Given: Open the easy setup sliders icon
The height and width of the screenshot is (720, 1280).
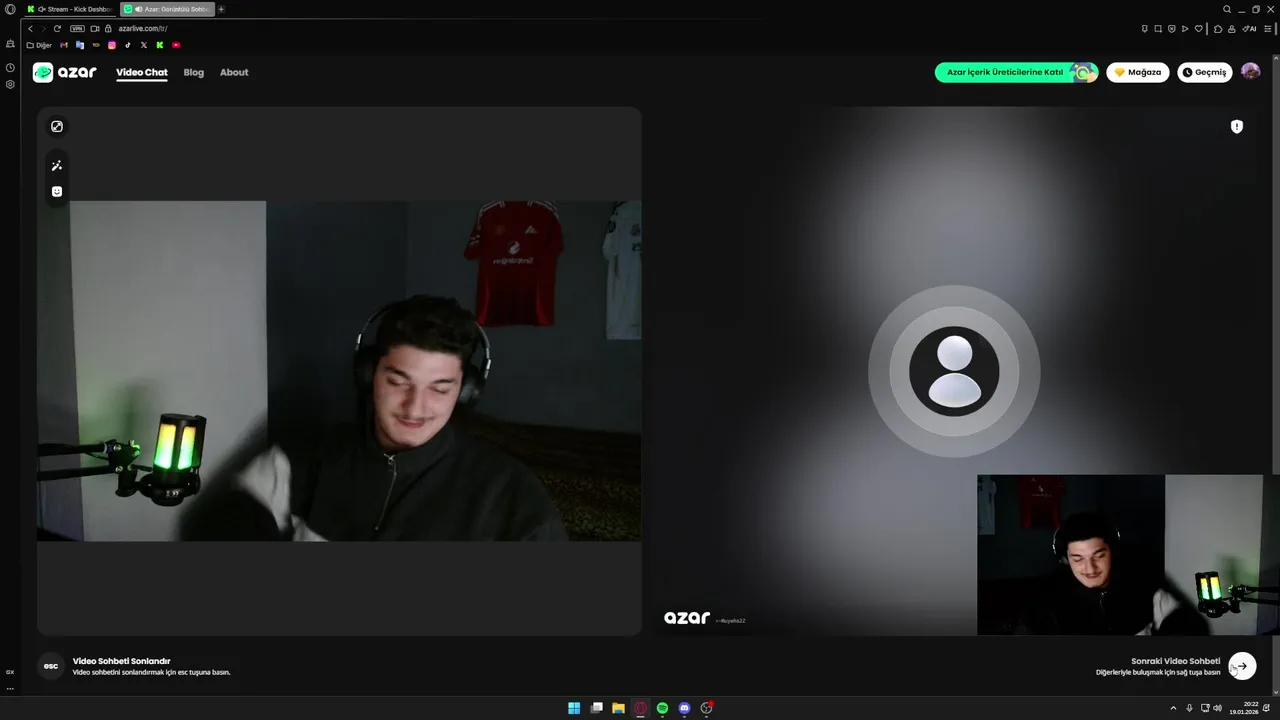Looking at the screenshot, I should pos(1267,29).
